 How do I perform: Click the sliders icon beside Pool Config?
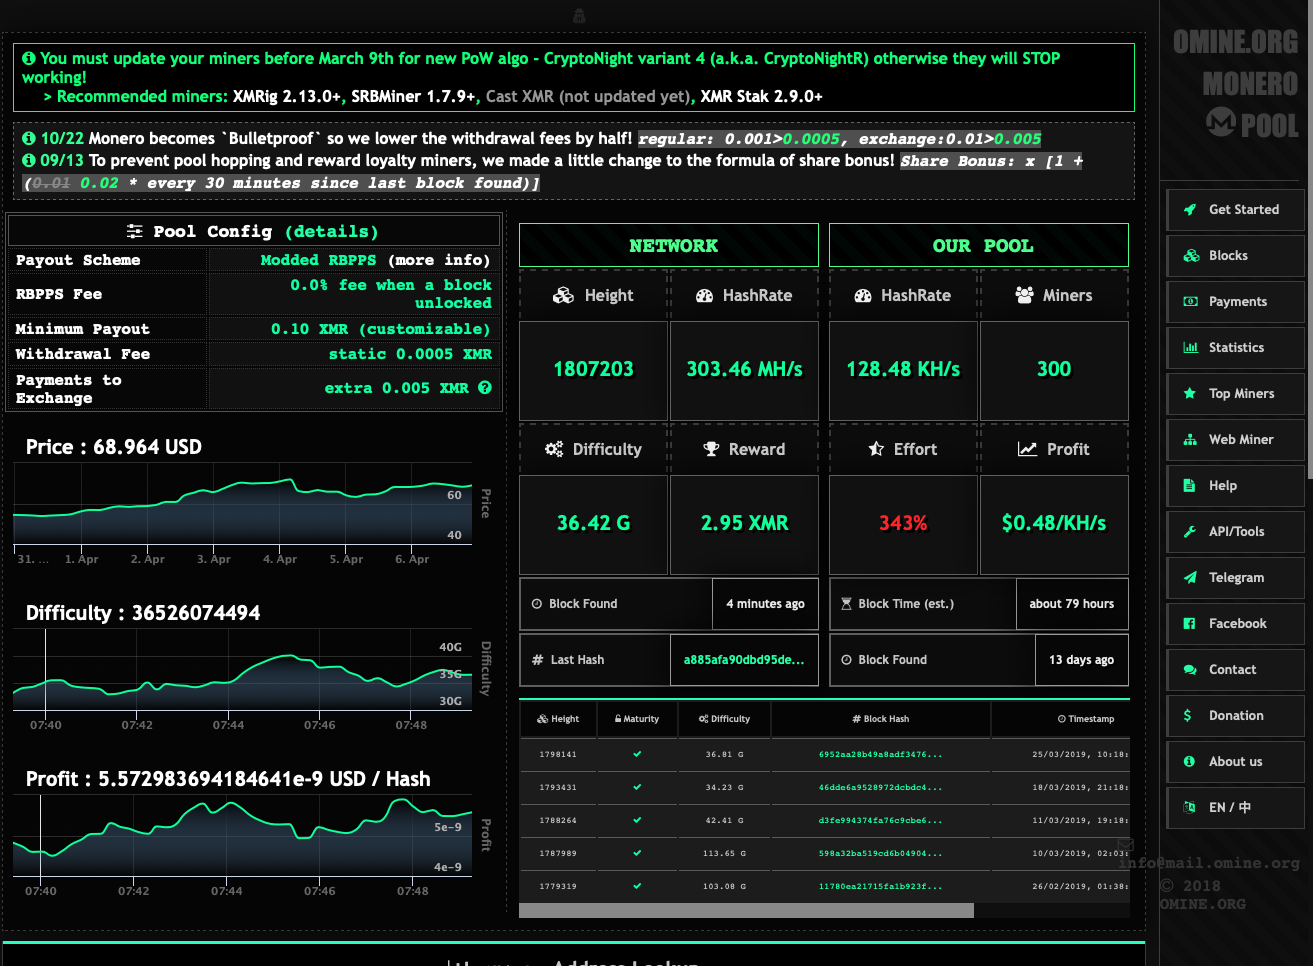click(x=135, y=232)
